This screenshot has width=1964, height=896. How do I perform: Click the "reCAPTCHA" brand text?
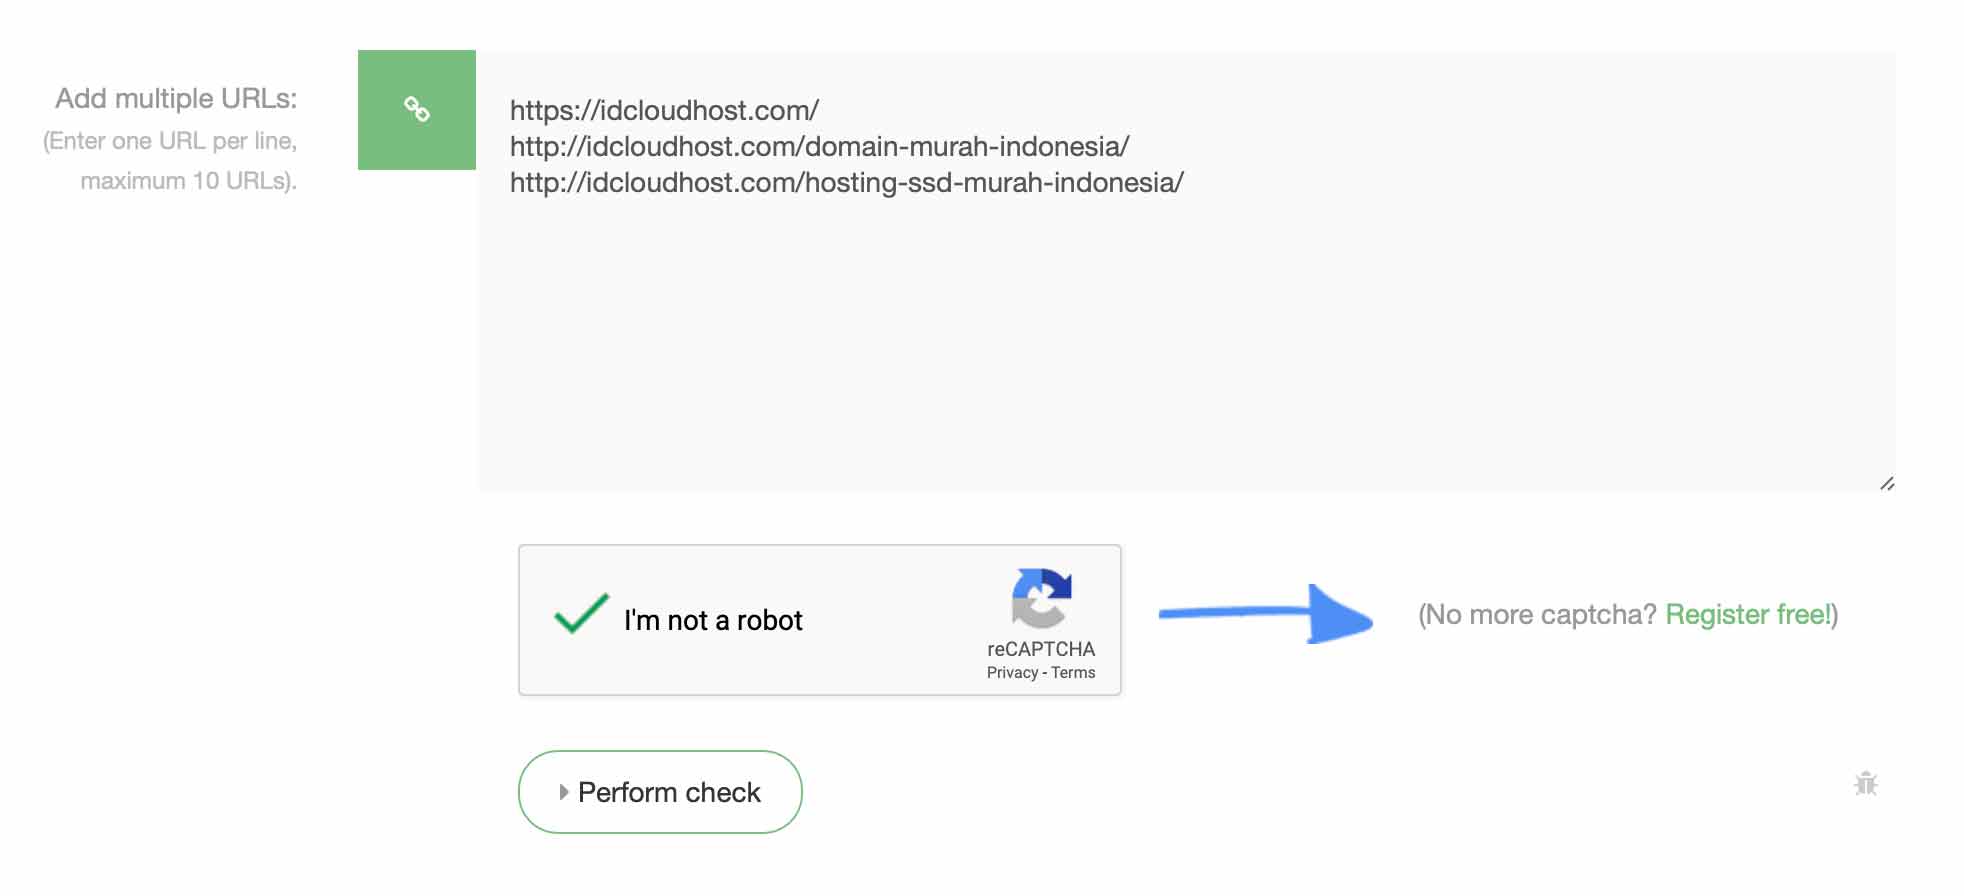(x=1041, y=649)
